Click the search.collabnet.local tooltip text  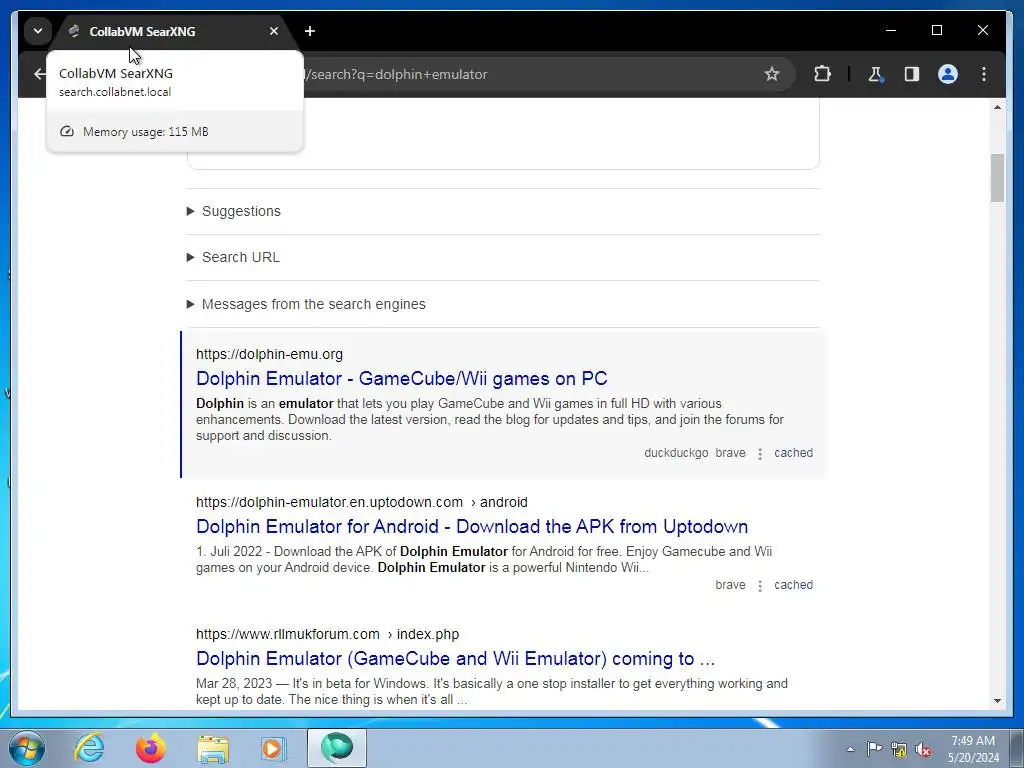click(x=115, y=92)
